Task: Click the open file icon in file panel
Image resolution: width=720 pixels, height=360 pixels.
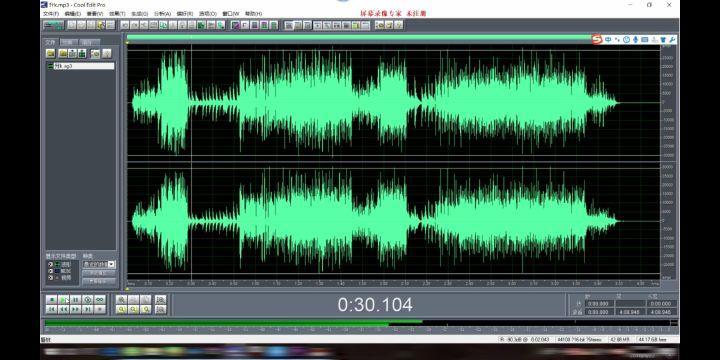Action: point(51,54)
